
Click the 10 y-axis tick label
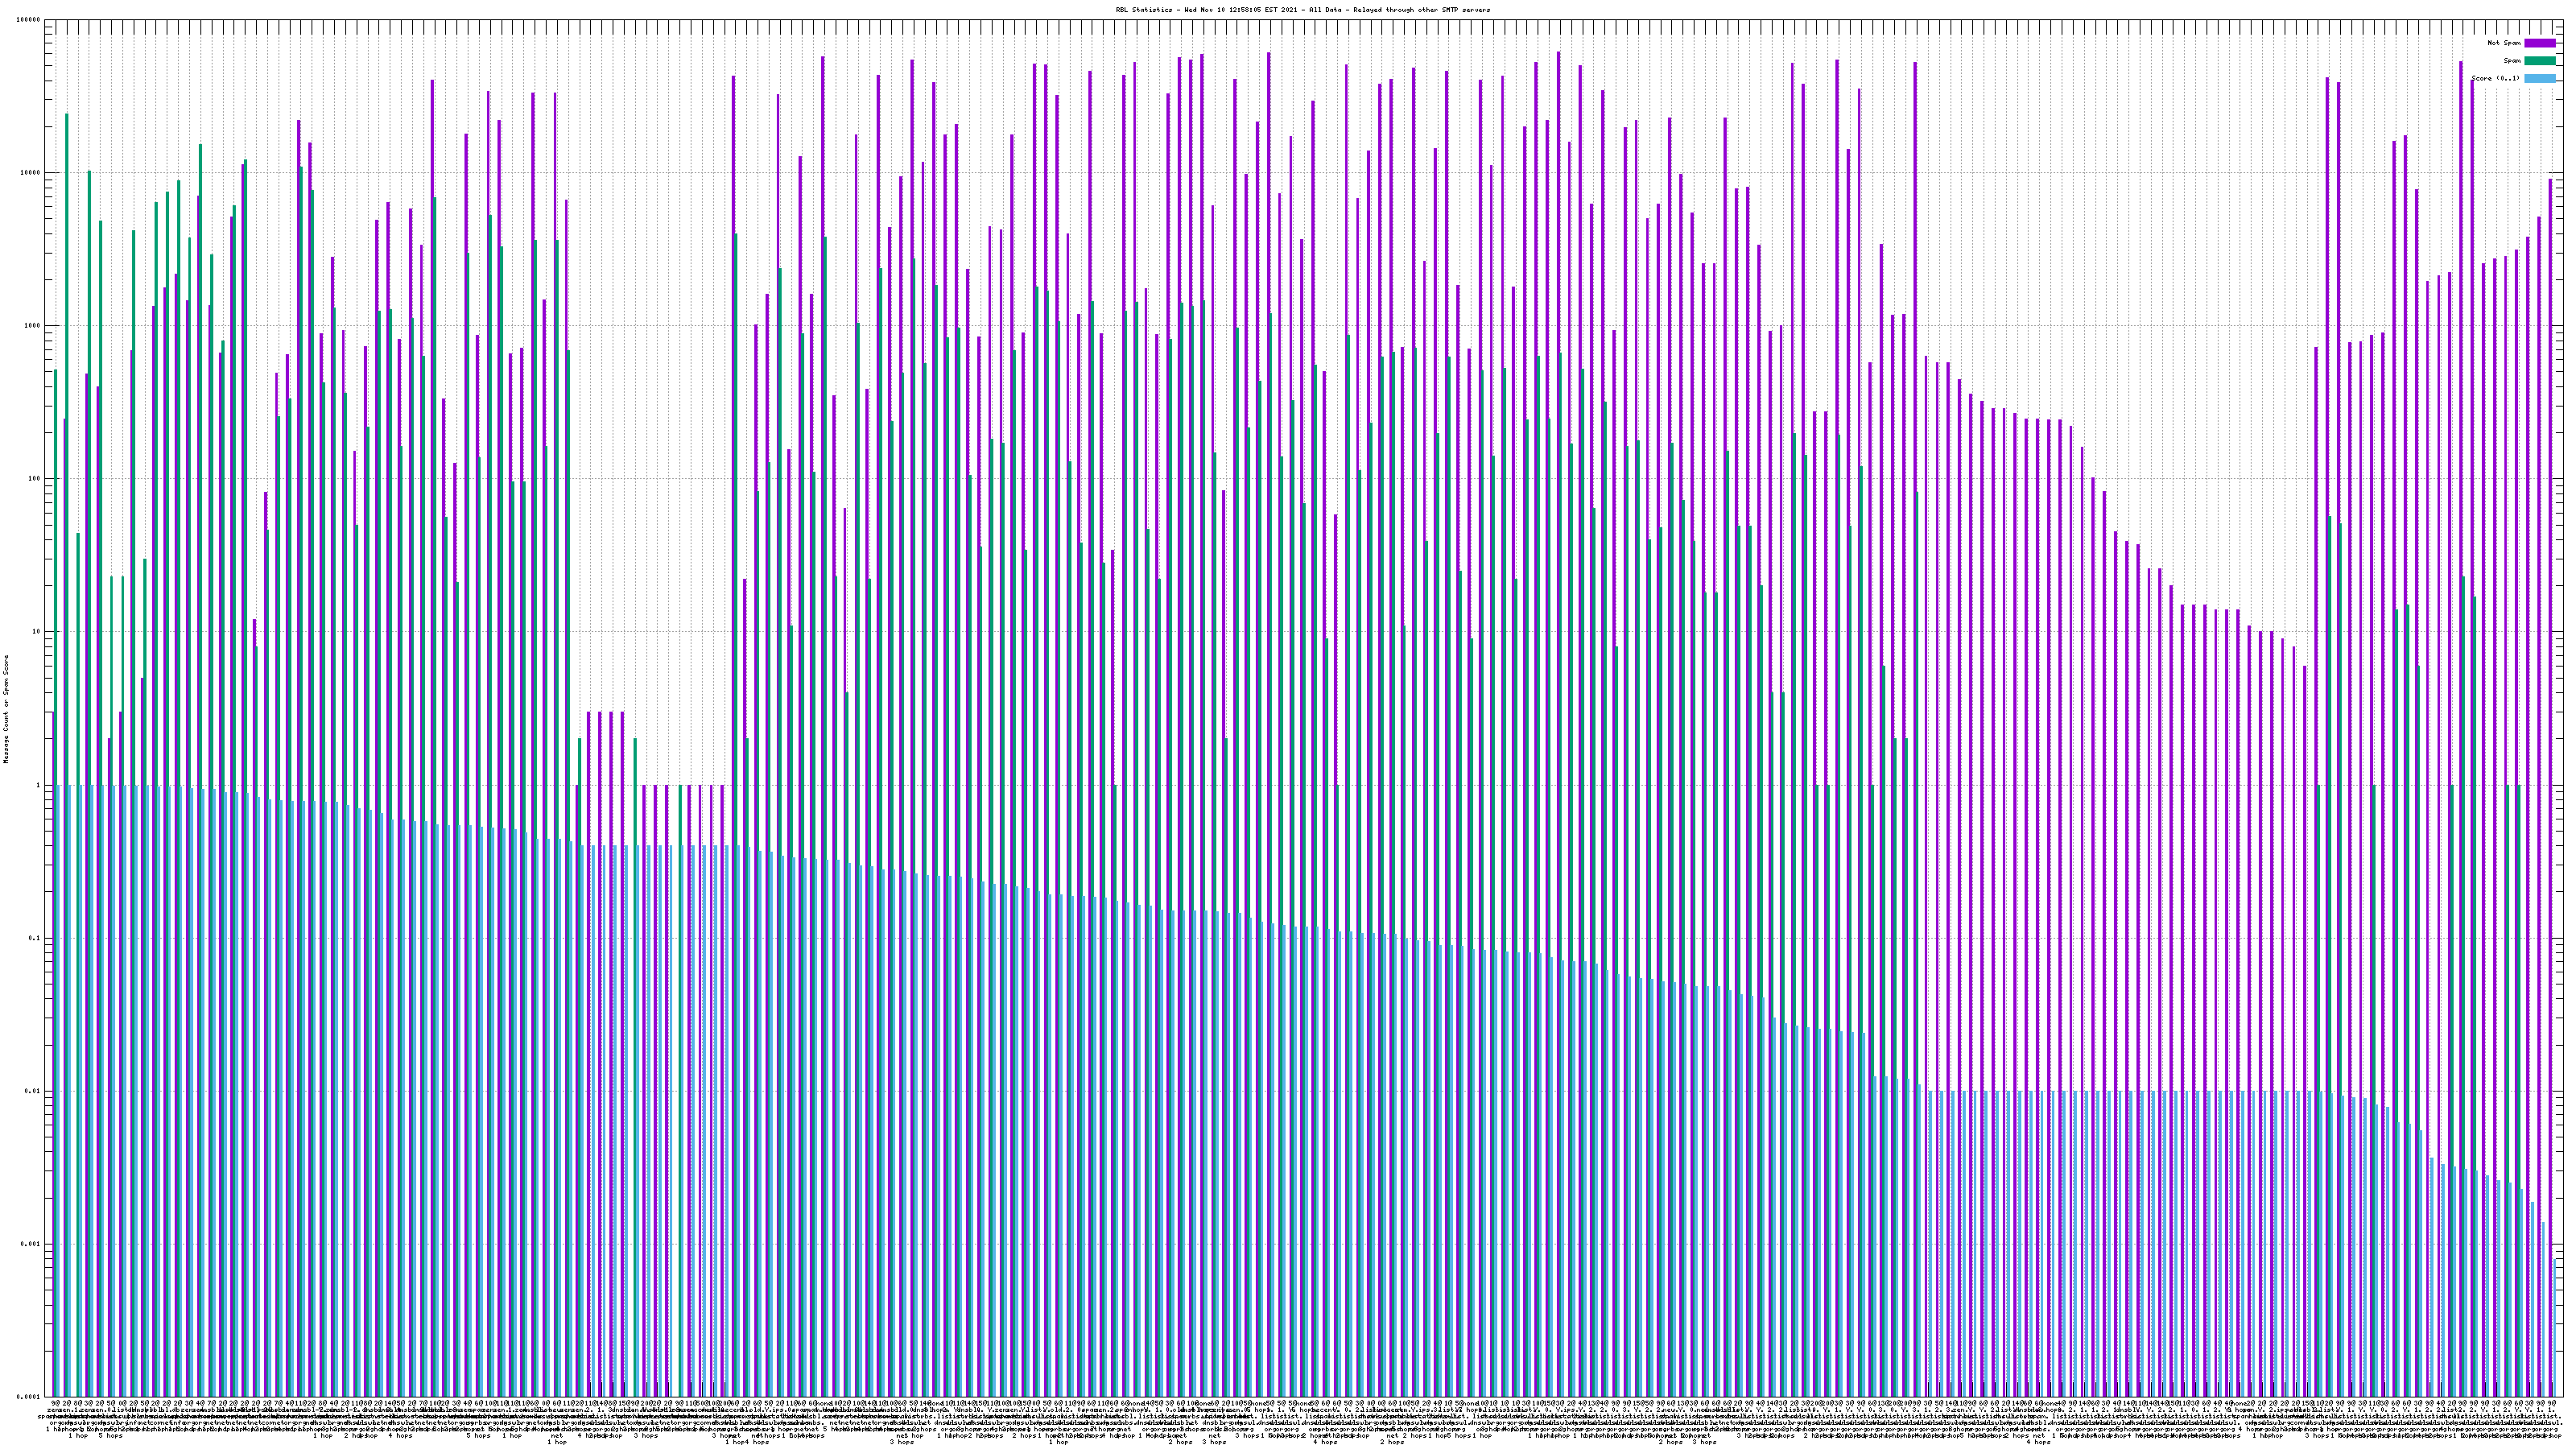(37, 632)
